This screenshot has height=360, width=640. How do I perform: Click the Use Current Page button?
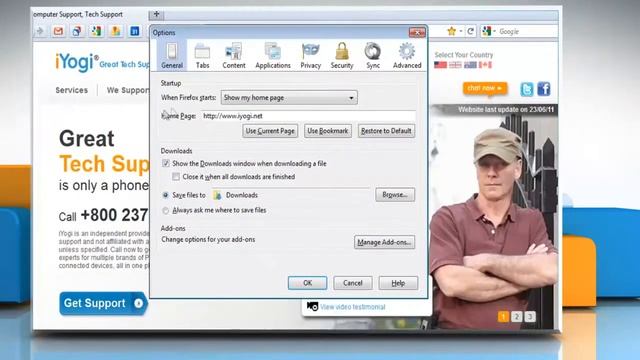click(270, 131)
